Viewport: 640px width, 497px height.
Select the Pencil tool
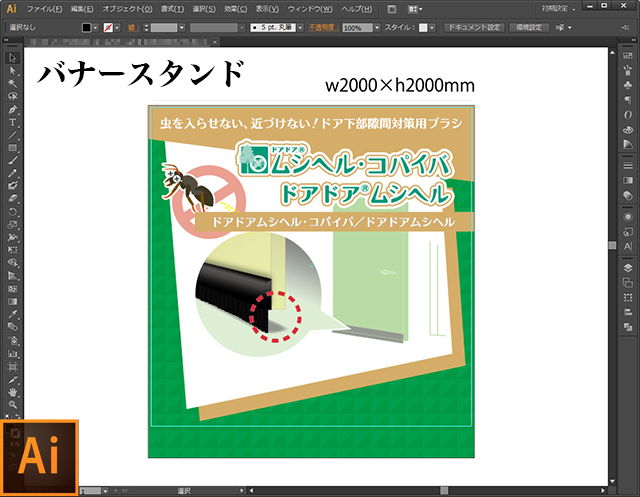(x=13, y=173)
